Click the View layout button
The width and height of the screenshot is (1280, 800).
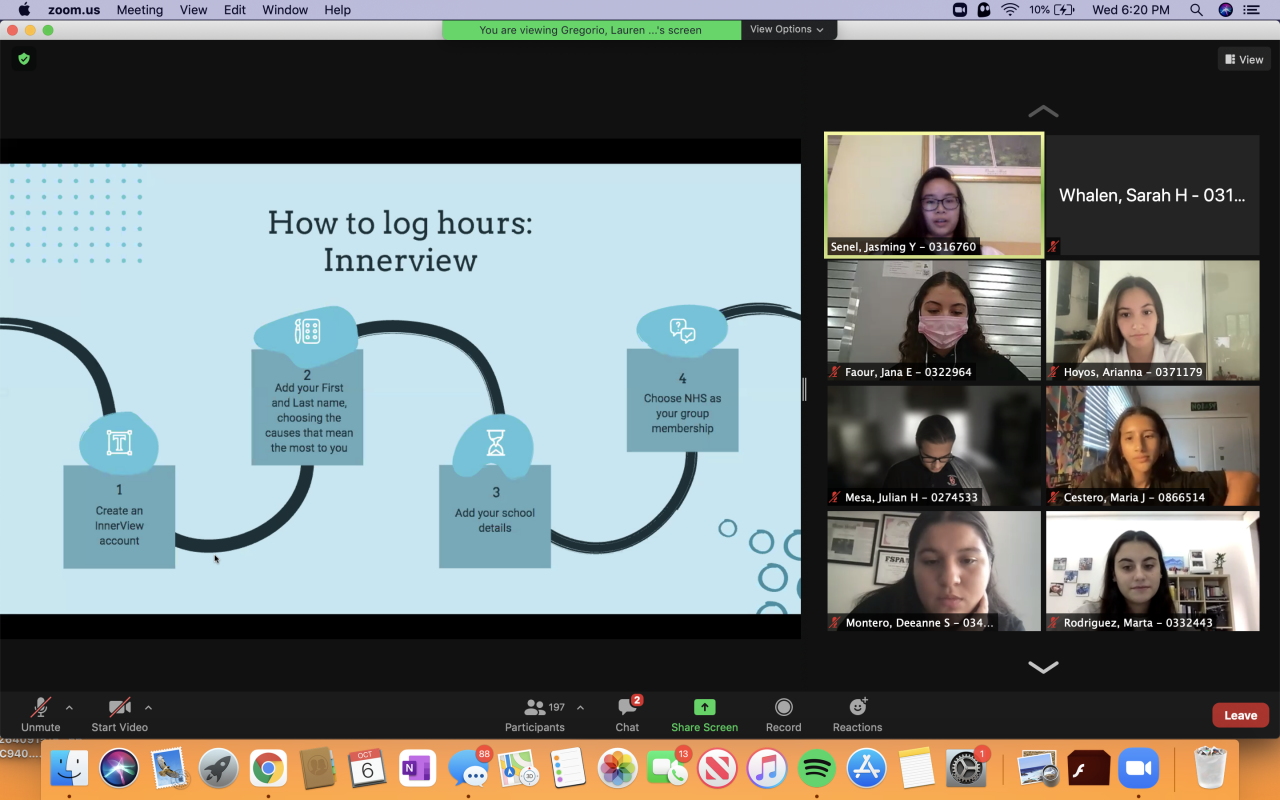click(1244, 60)
